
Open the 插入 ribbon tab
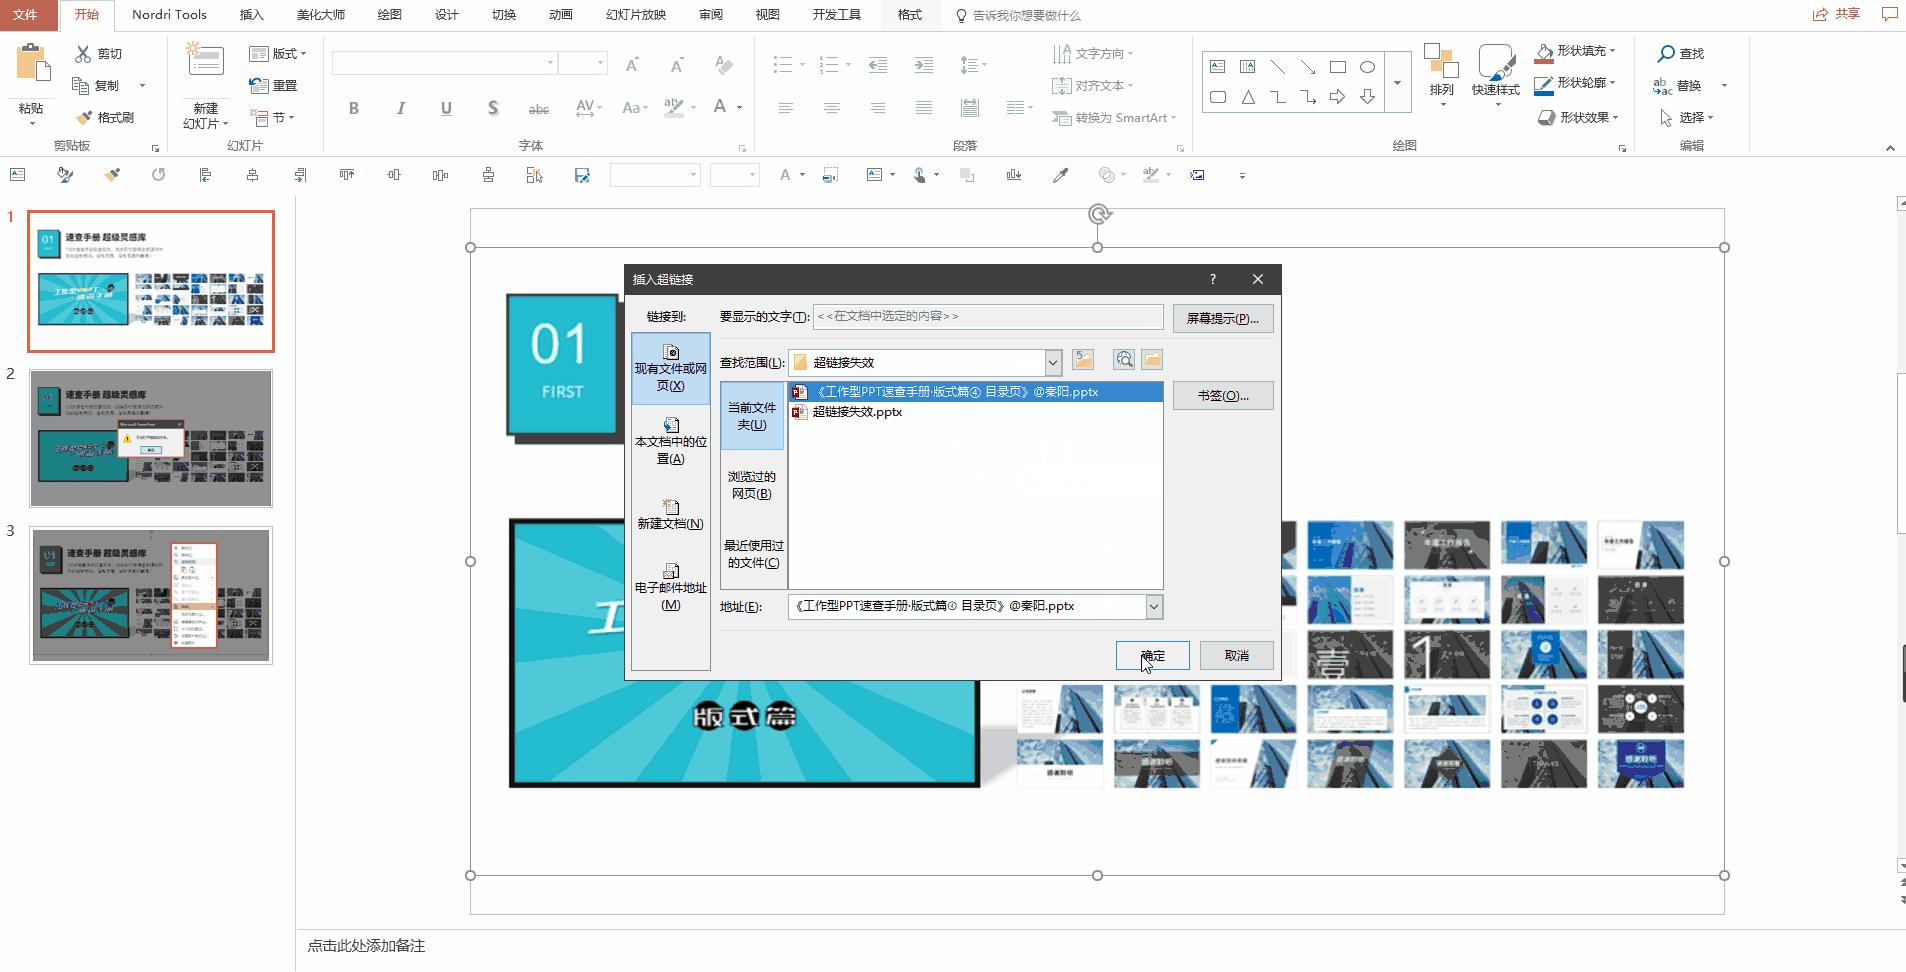tap(252, 15)
